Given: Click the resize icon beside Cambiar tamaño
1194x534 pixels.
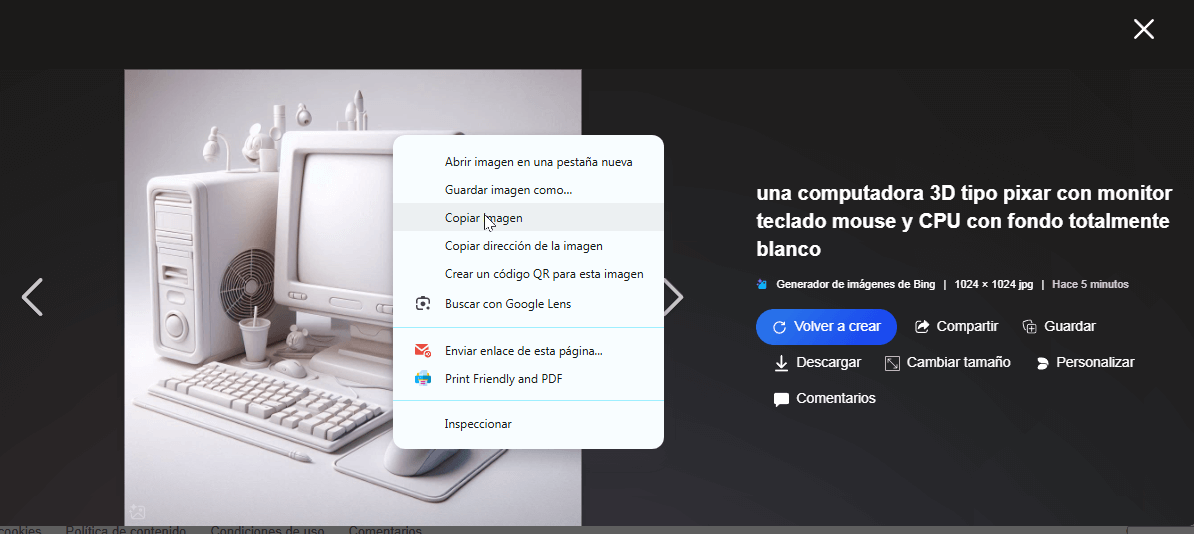Looking at the screenshot, I should [x=892, y=363].
